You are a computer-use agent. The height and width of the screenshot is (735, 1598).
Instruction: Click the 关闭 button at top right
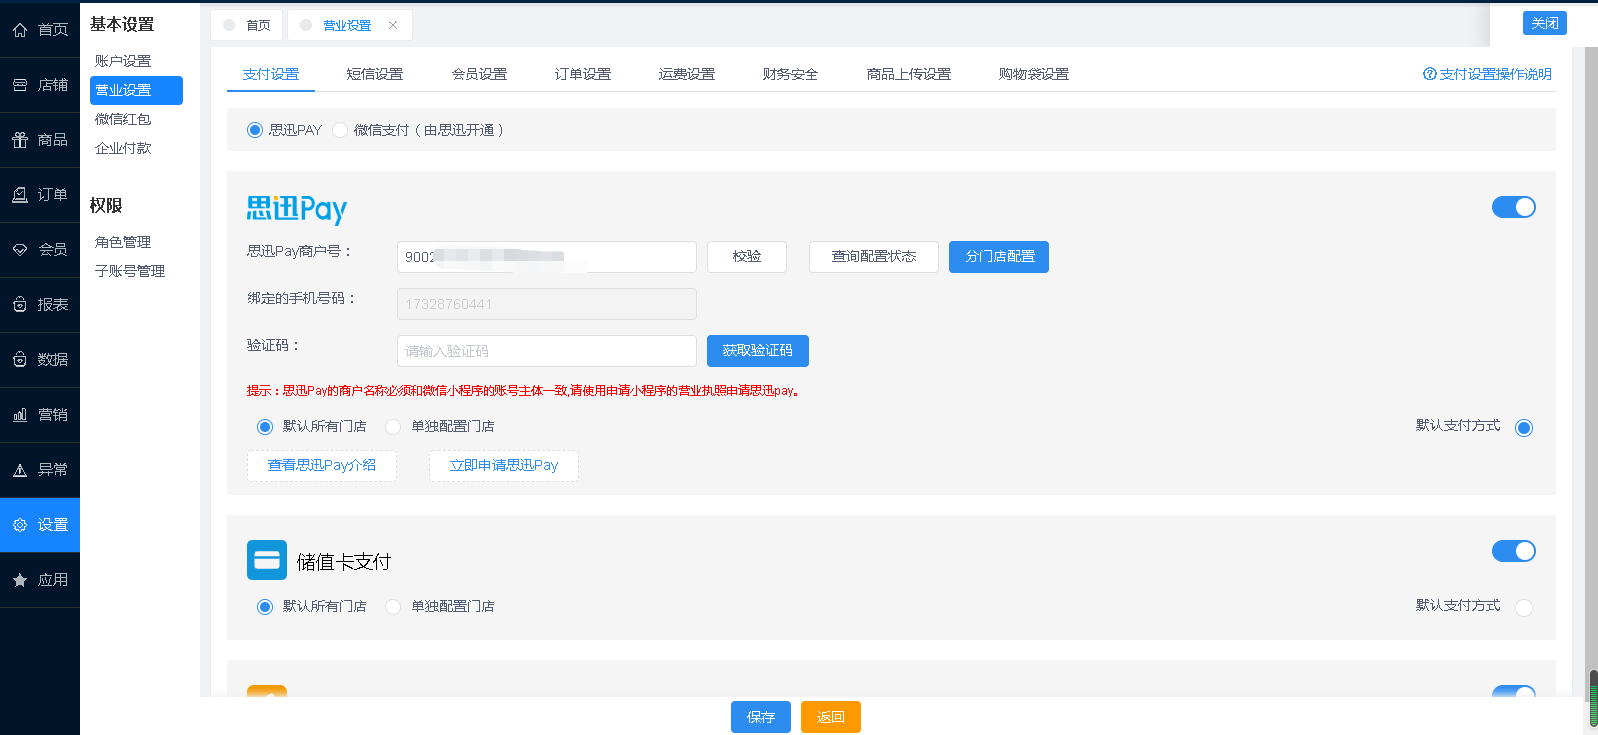tap(1545, 23)
